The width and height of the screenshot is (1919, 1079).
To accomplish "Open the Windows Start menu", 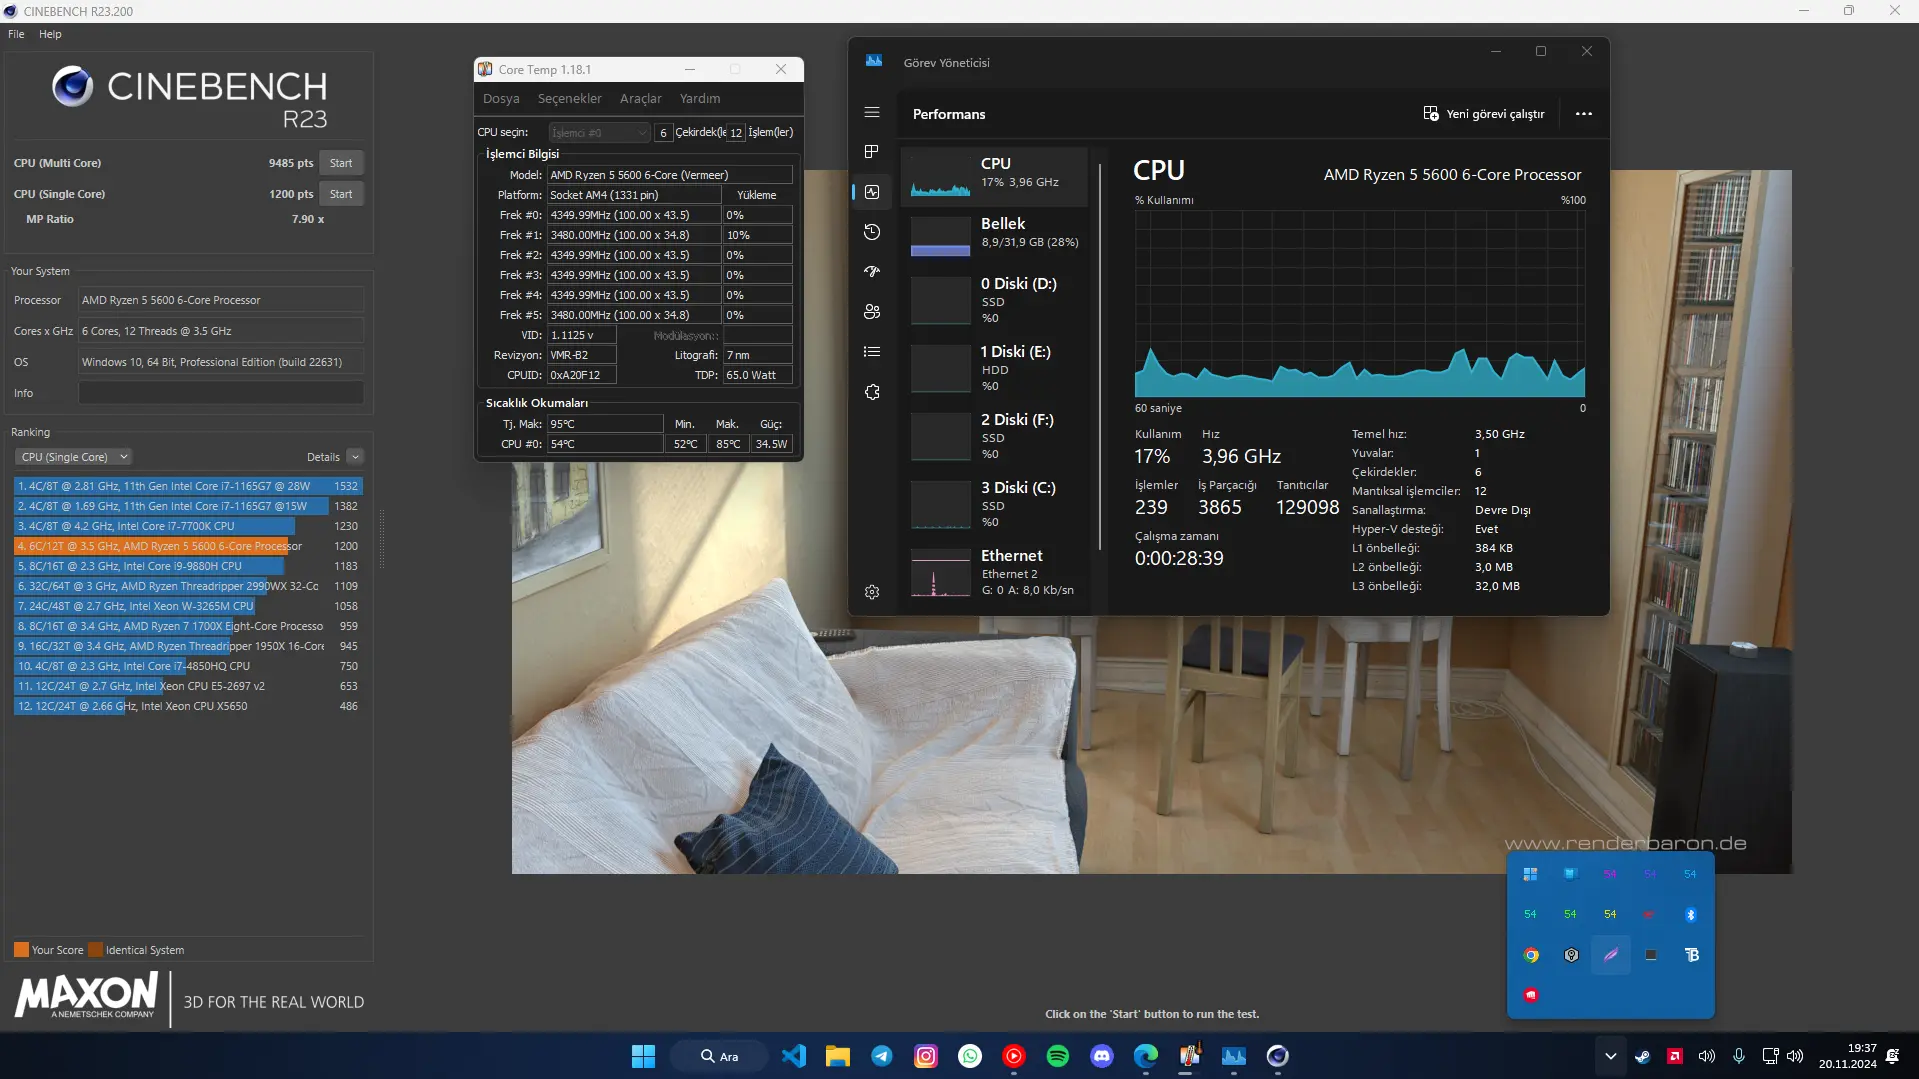I will (643, 1056).
